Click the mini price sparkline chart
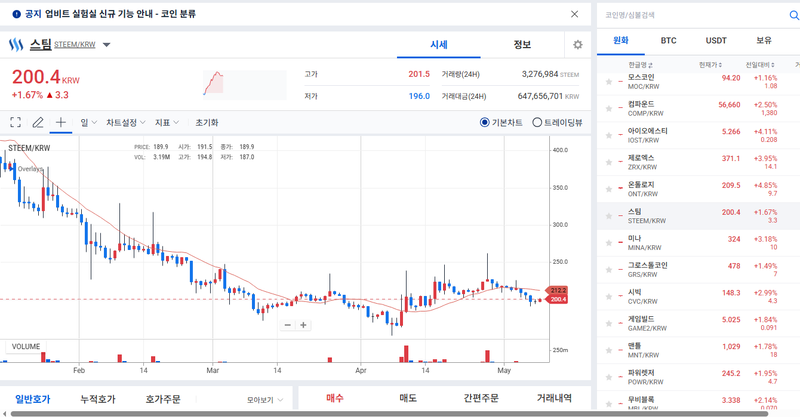 tap(244, 84)
